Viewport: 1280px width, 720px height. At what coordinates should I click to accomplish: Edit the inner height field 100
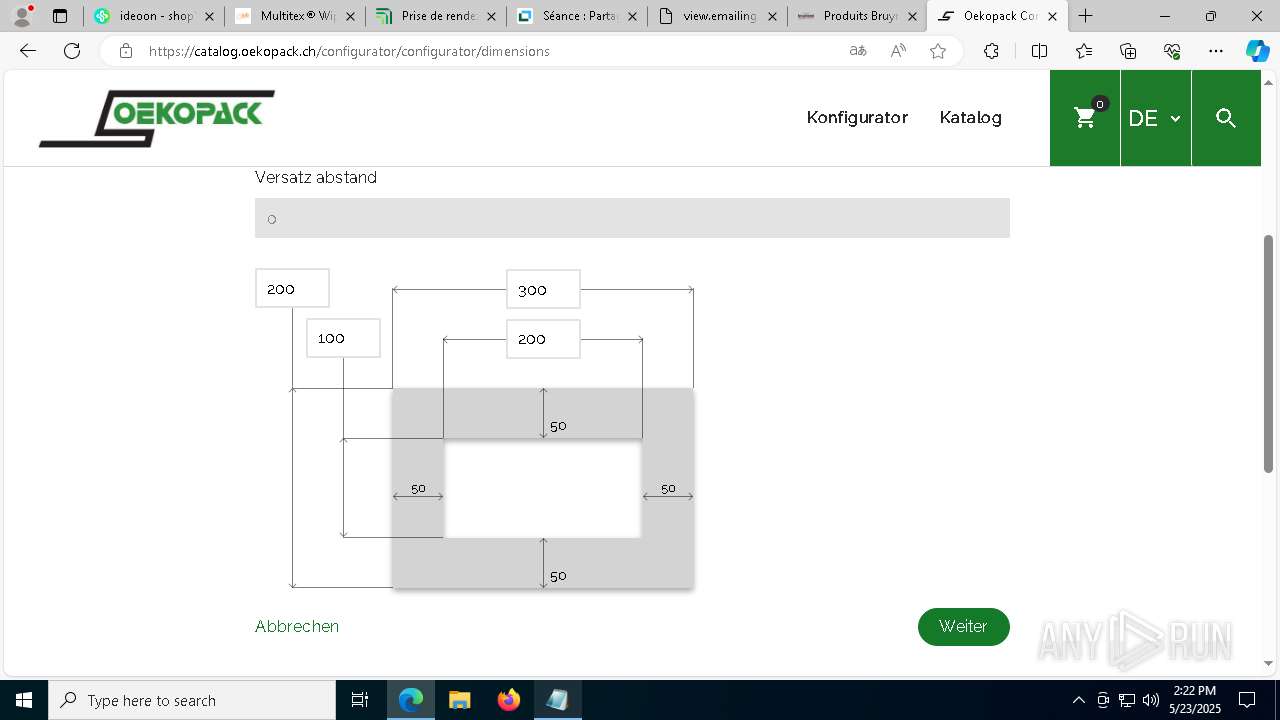click(x=343, y=338)
